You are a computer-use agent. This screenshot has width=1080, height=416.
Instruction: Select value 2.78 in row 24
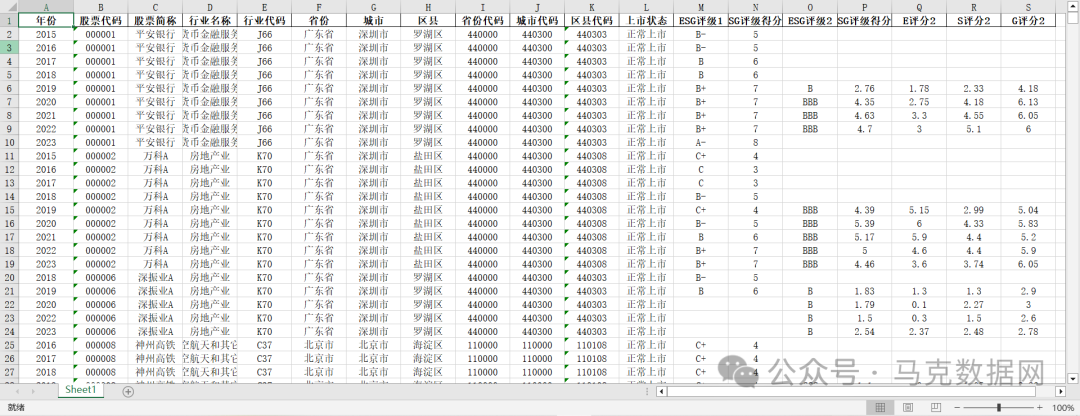pos(1028,332)
